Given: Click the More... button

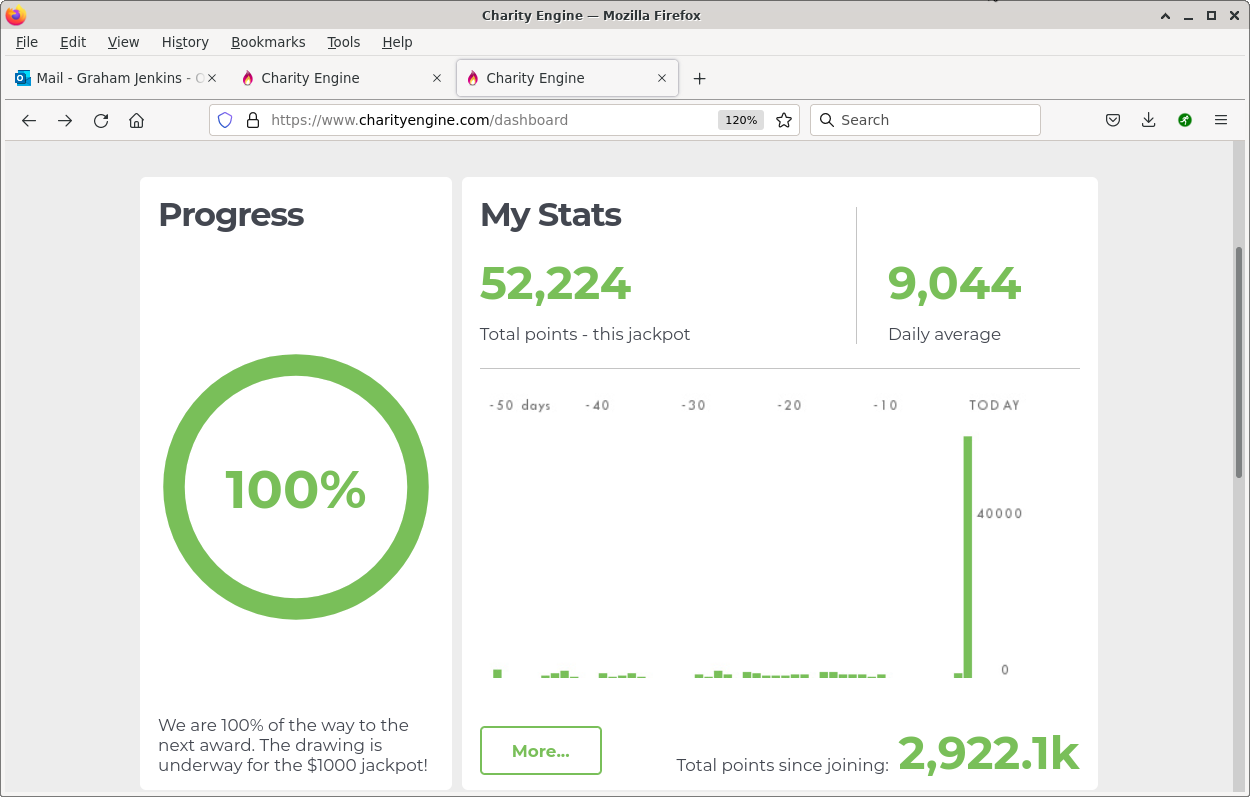Looking at the screenshot, I should (541, 751).
